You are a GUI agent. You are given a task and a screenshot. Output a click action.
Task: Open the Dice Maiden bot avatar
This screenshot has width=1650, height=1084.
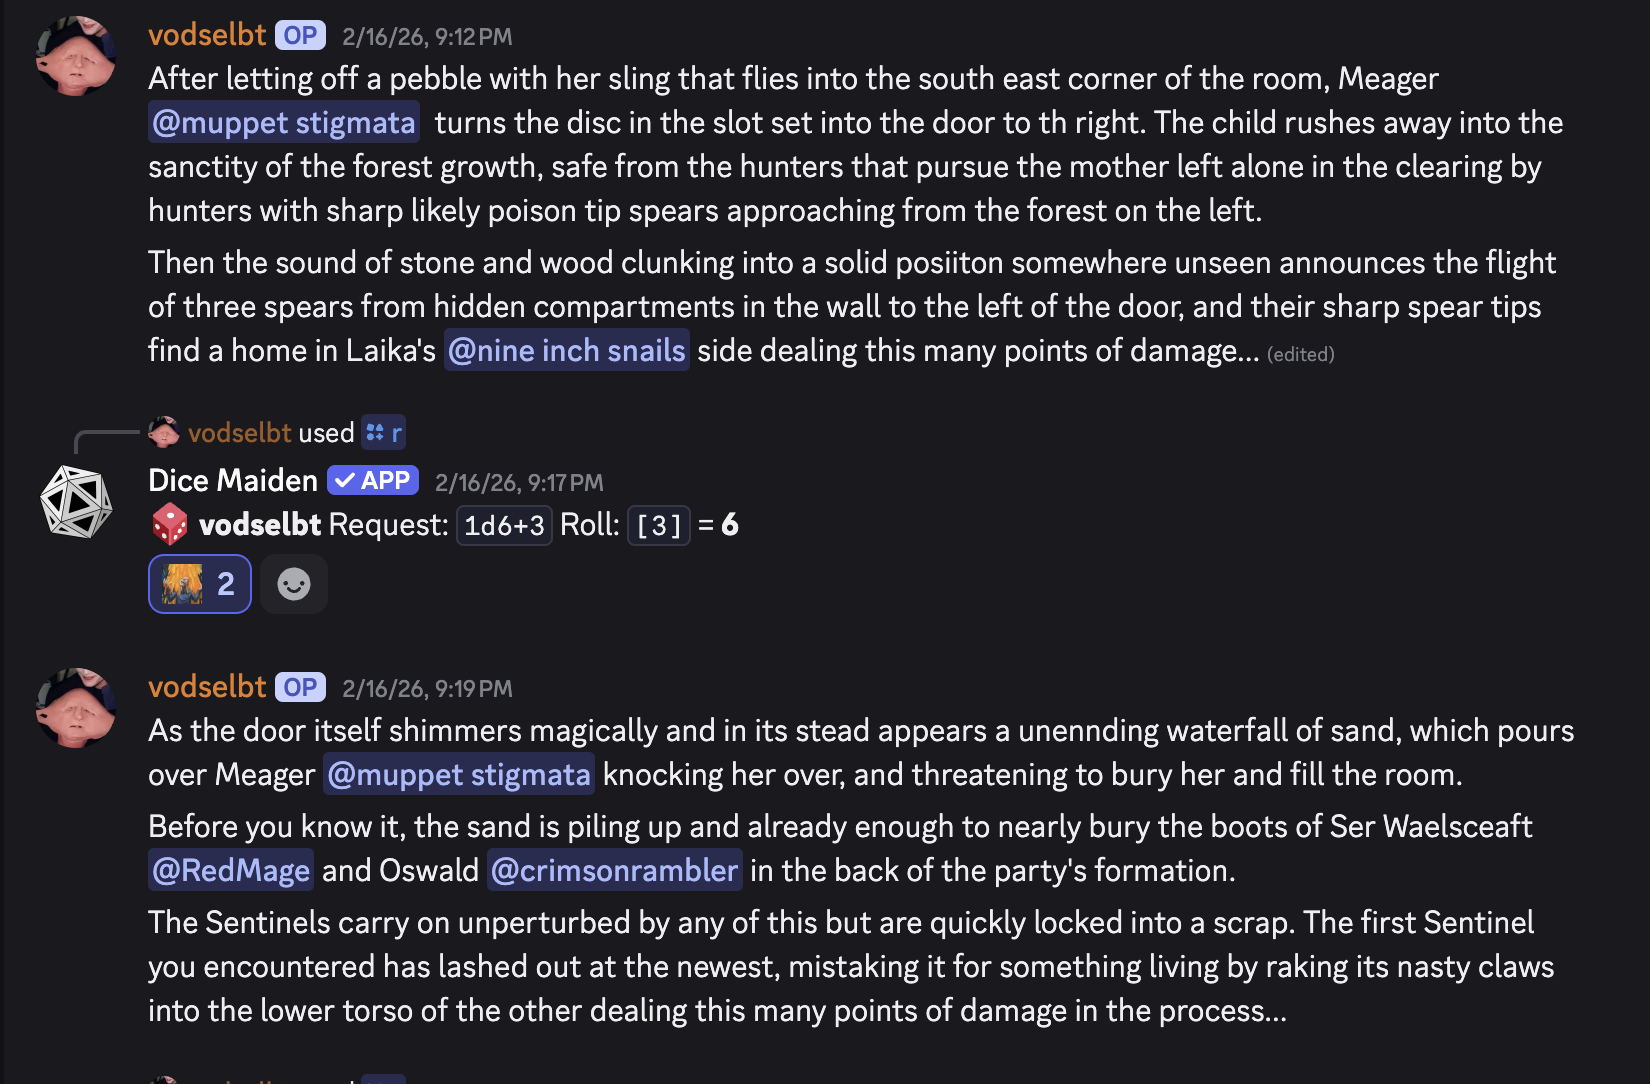[76, 502]
